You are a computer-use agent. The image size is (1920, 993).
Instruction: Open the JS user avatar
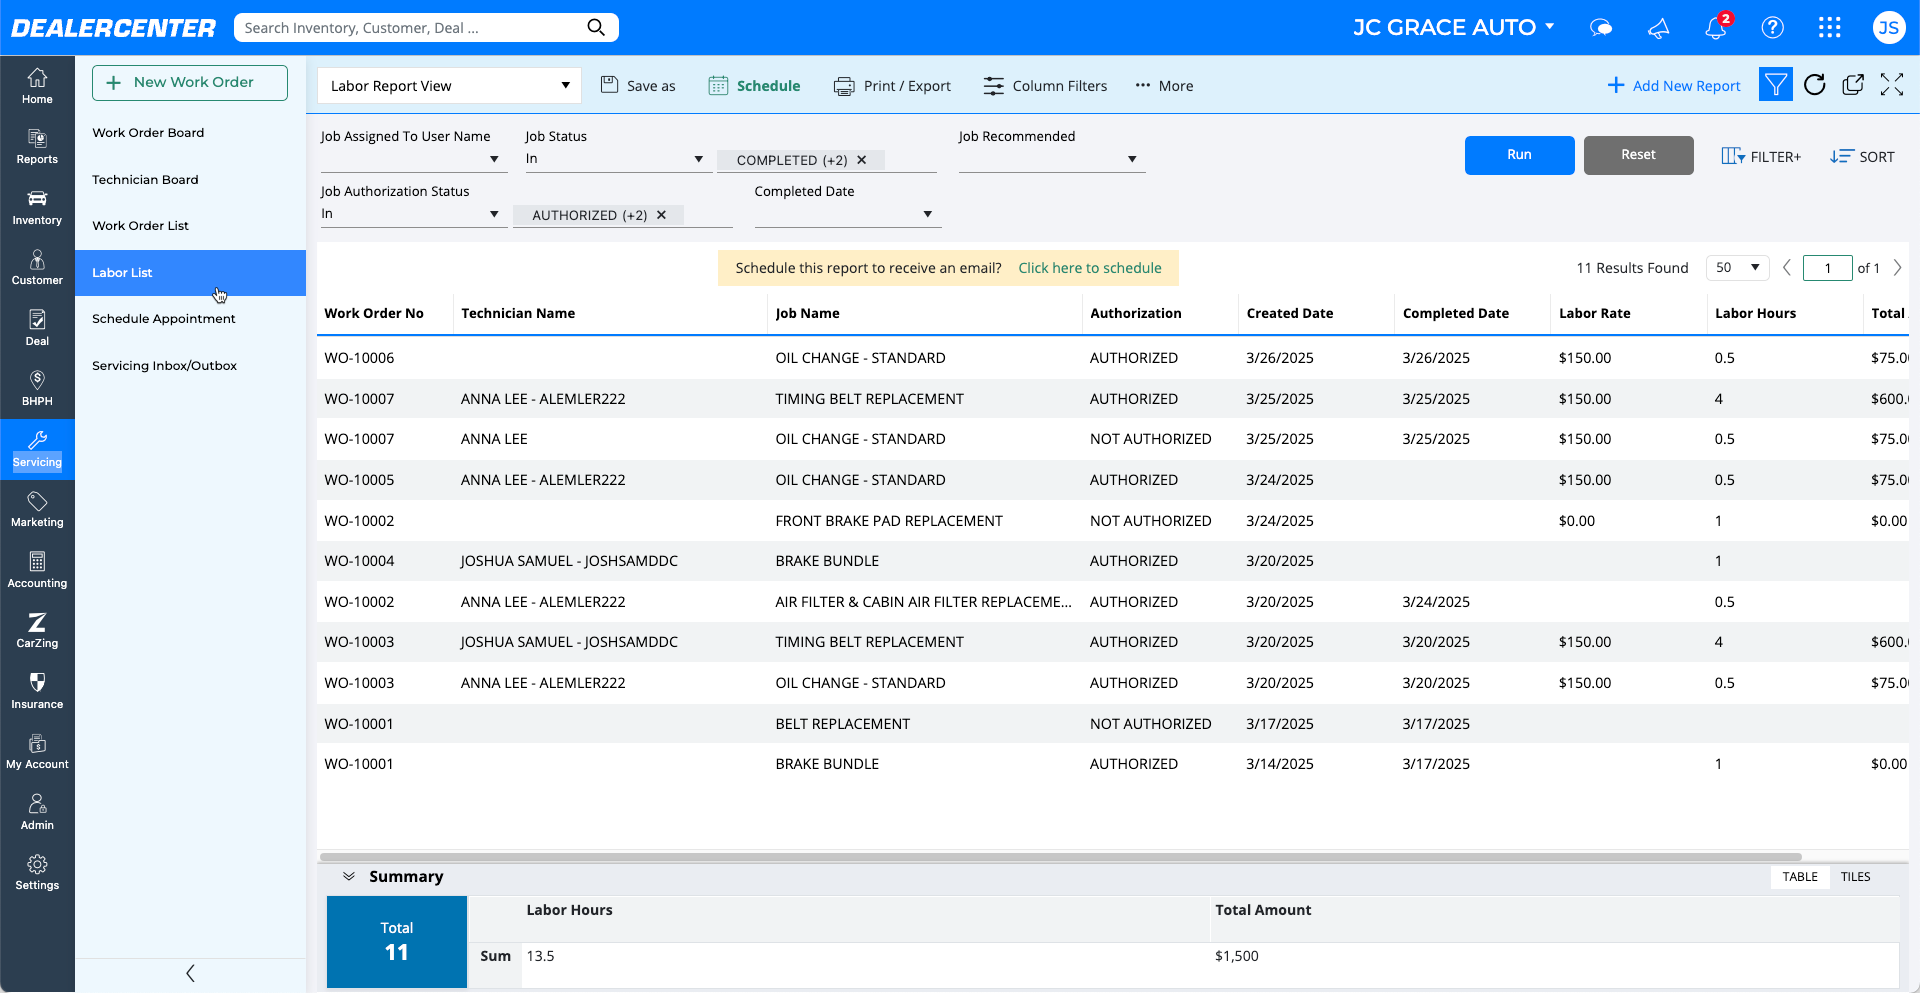[1888, 28]
